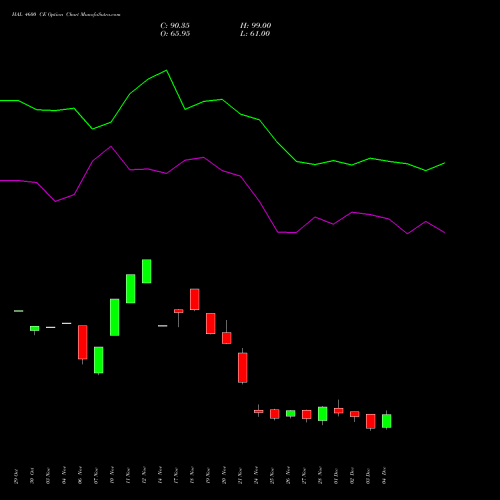Click the red candlestick for 18 Nov
Viewport: 500px width, 500px height.
(x=195, y=299)
